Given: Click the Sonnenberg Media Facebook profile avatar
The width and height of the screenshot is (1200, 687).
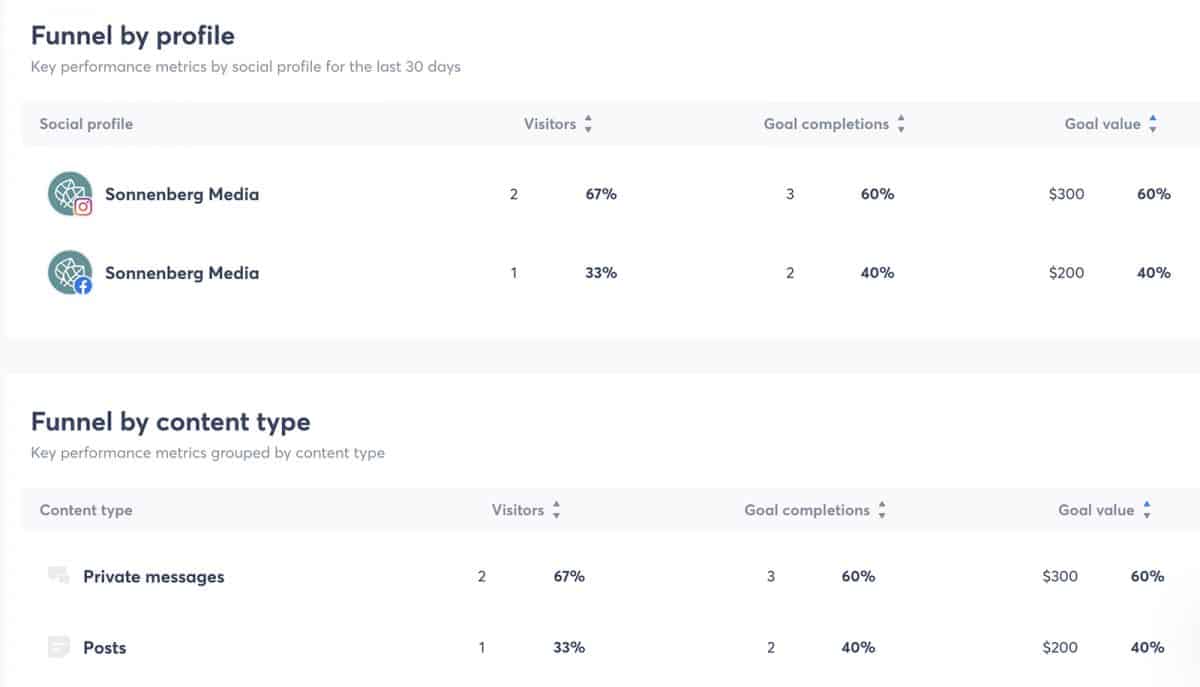Looking at the screenshot, I should point(70,273).
